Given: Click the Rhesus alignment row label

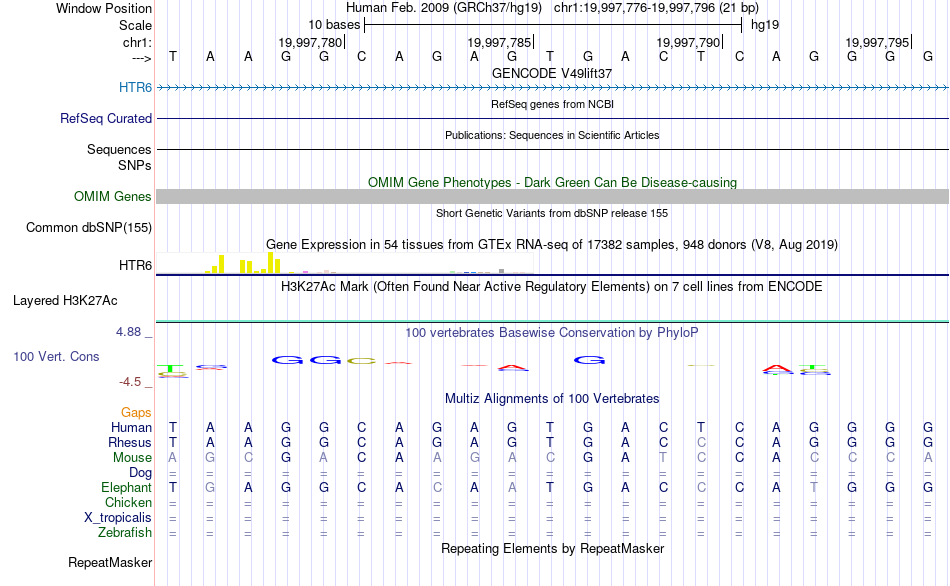Looking at the screenshot, I should click(130, 443).
